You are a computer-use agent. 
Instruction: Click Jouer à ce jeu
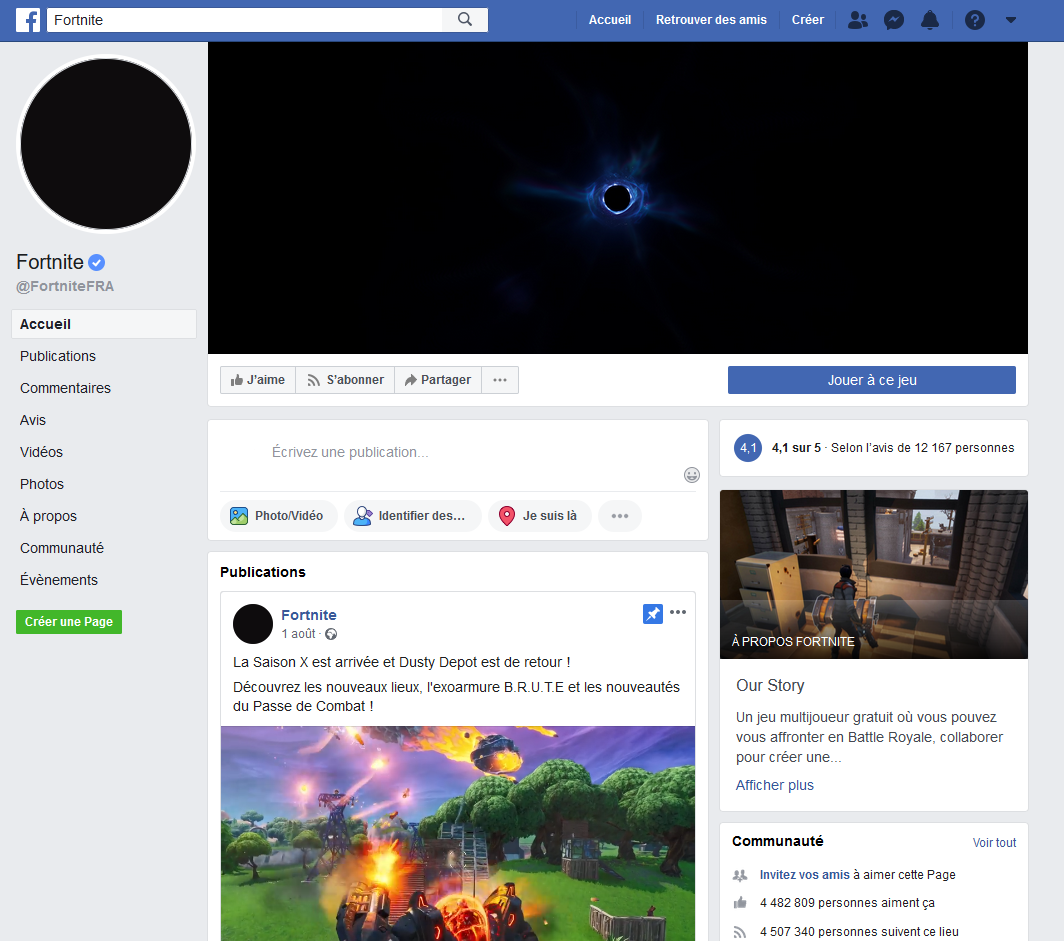[x=871, y=380]
